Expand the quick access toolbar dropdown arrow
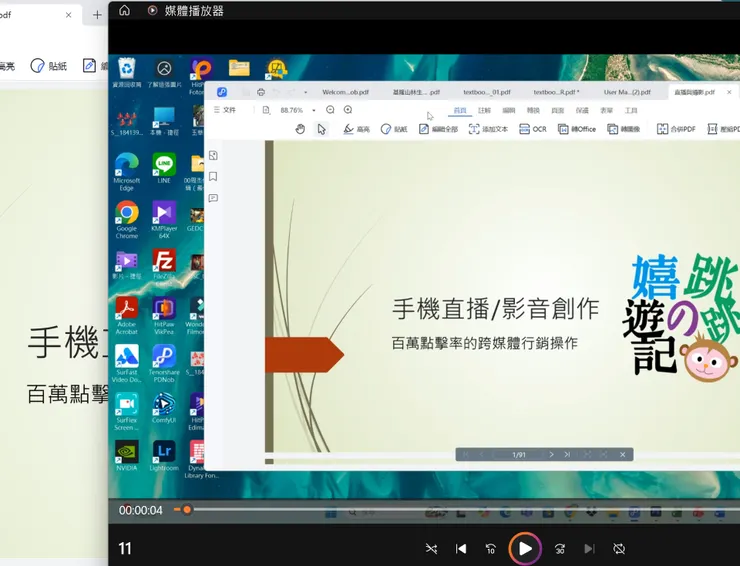740x566 pixels. [305, 93]
